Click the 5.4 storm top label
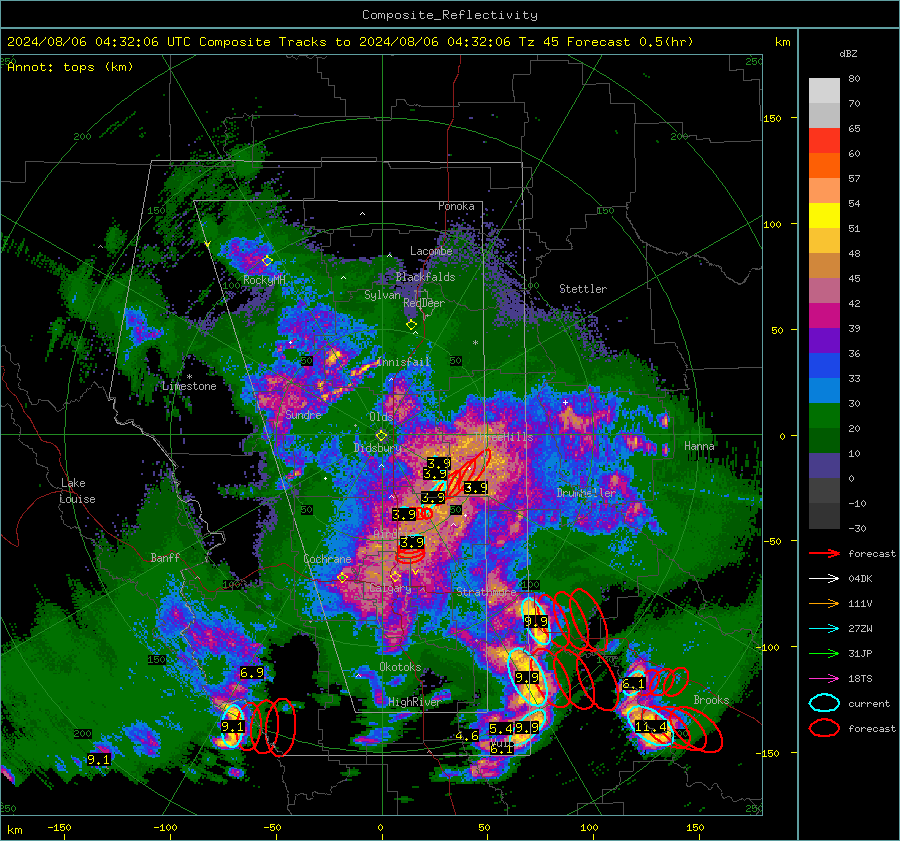Image resolution: width=900 pixels, height=841 pixels. (501, 728)
